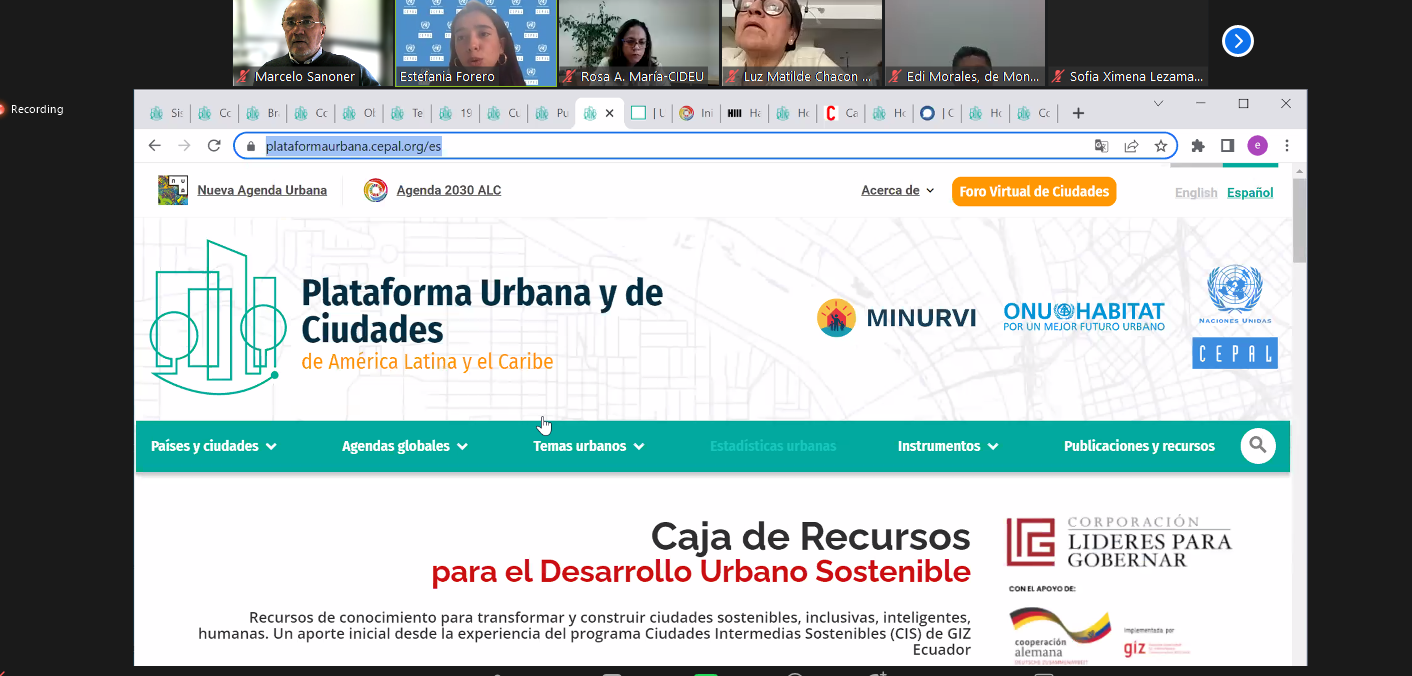Click the purple profile avatar in Chrome
Viewport: 1412px width, 676px height.
pos(1257,146)
